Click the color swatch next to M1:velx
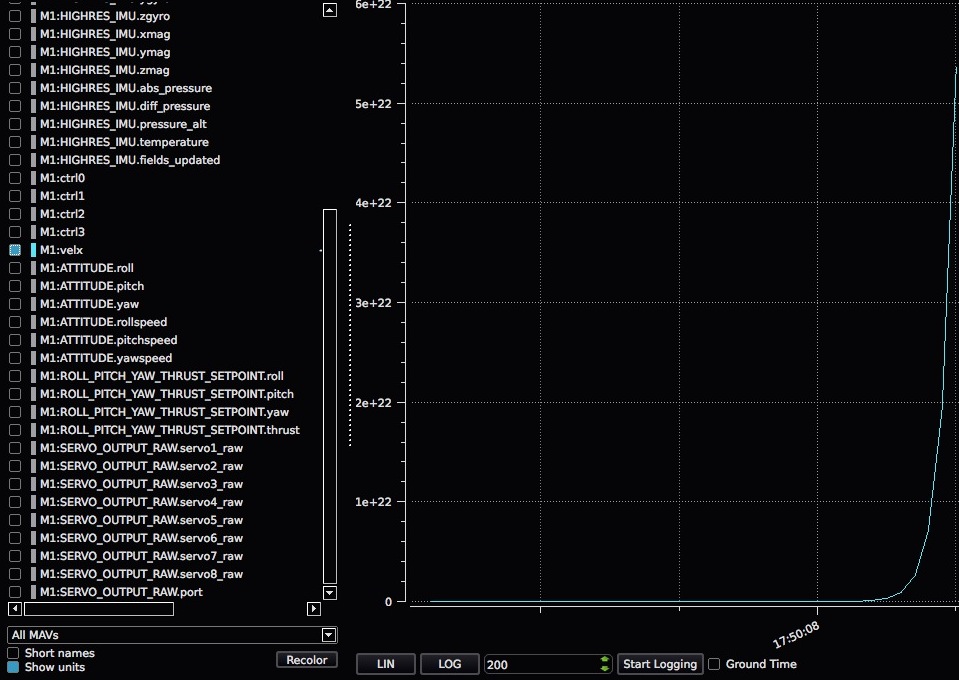 pyautogui.click(x=31, y=249)
